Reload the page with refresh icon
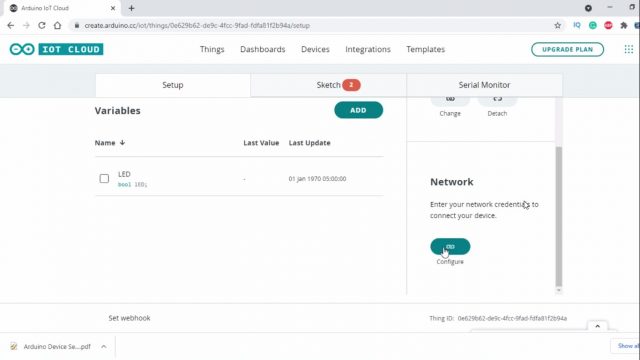The width and height of the screenshot is (640, 360). click(x=42, y=25)
